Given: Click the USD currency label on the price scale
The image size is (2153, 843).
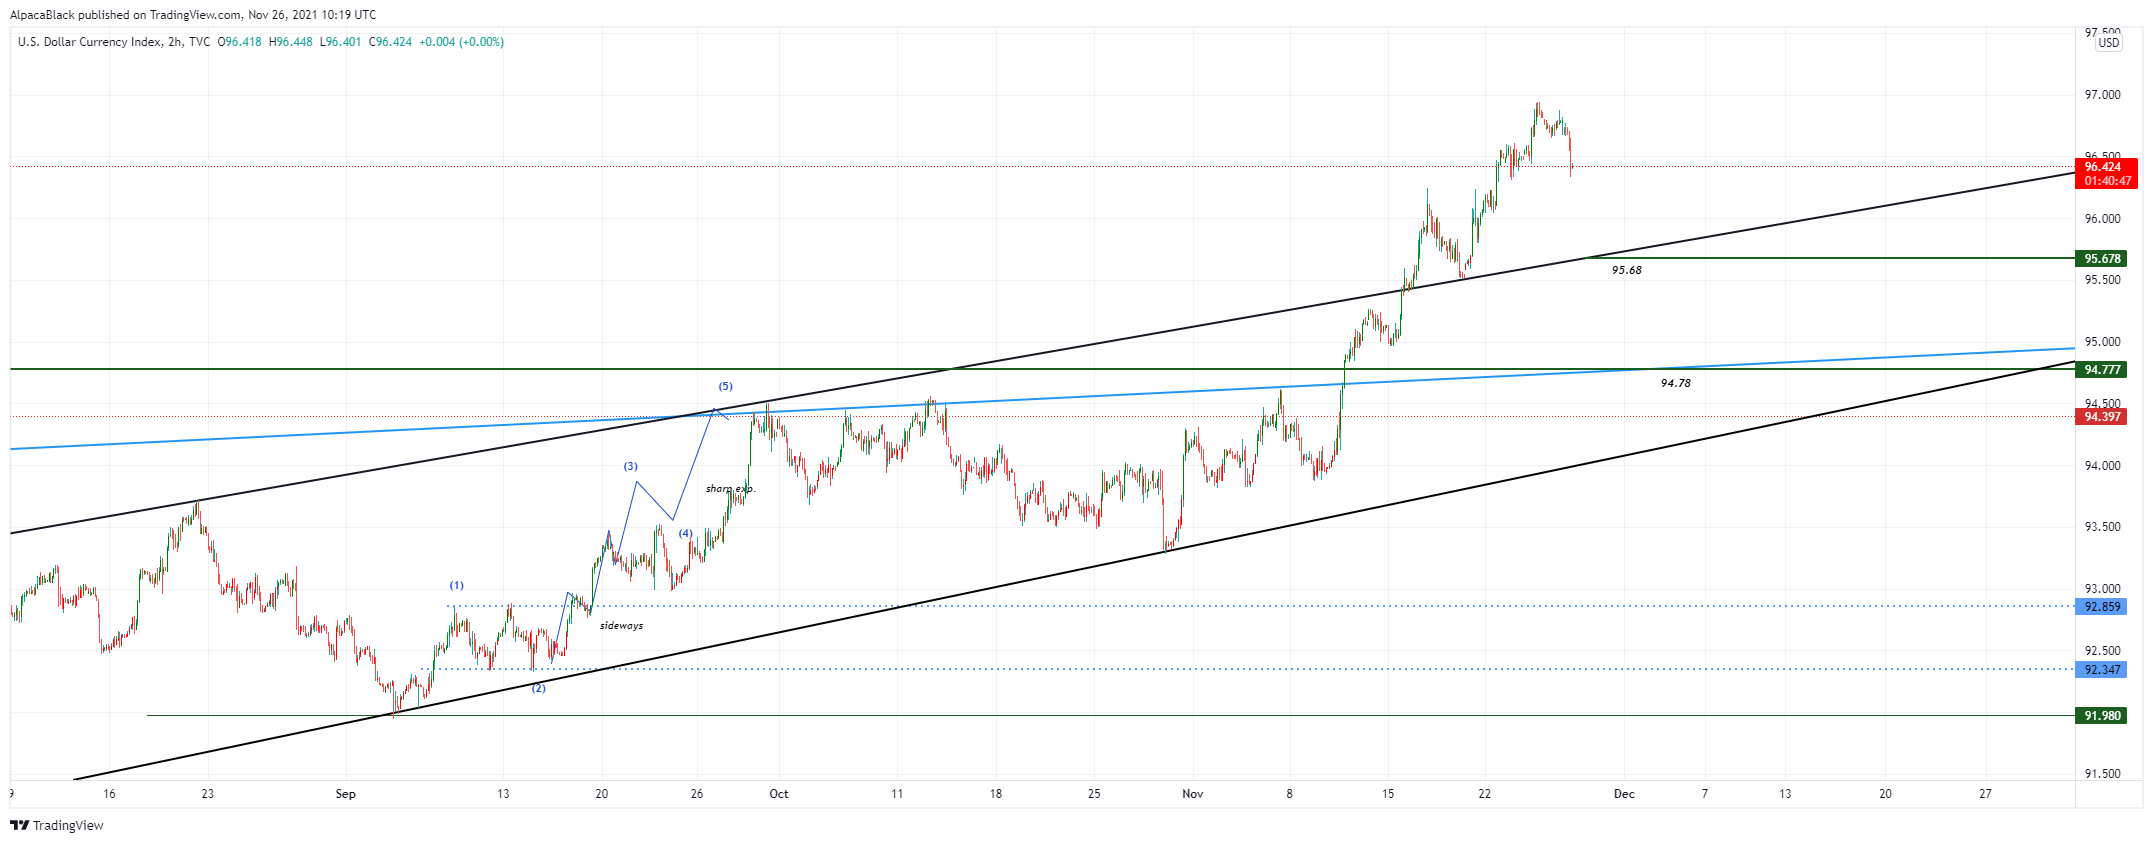Looking at the screenshot, I should 2108,43.
